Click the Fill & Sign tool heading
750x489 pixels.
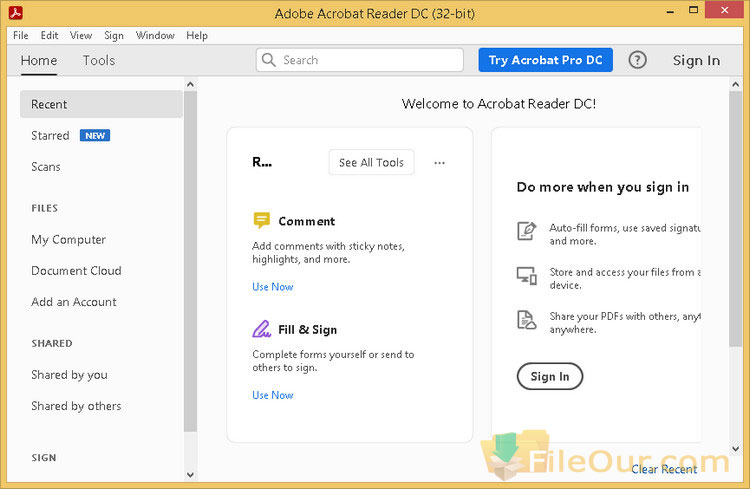(x=308, y=330)
